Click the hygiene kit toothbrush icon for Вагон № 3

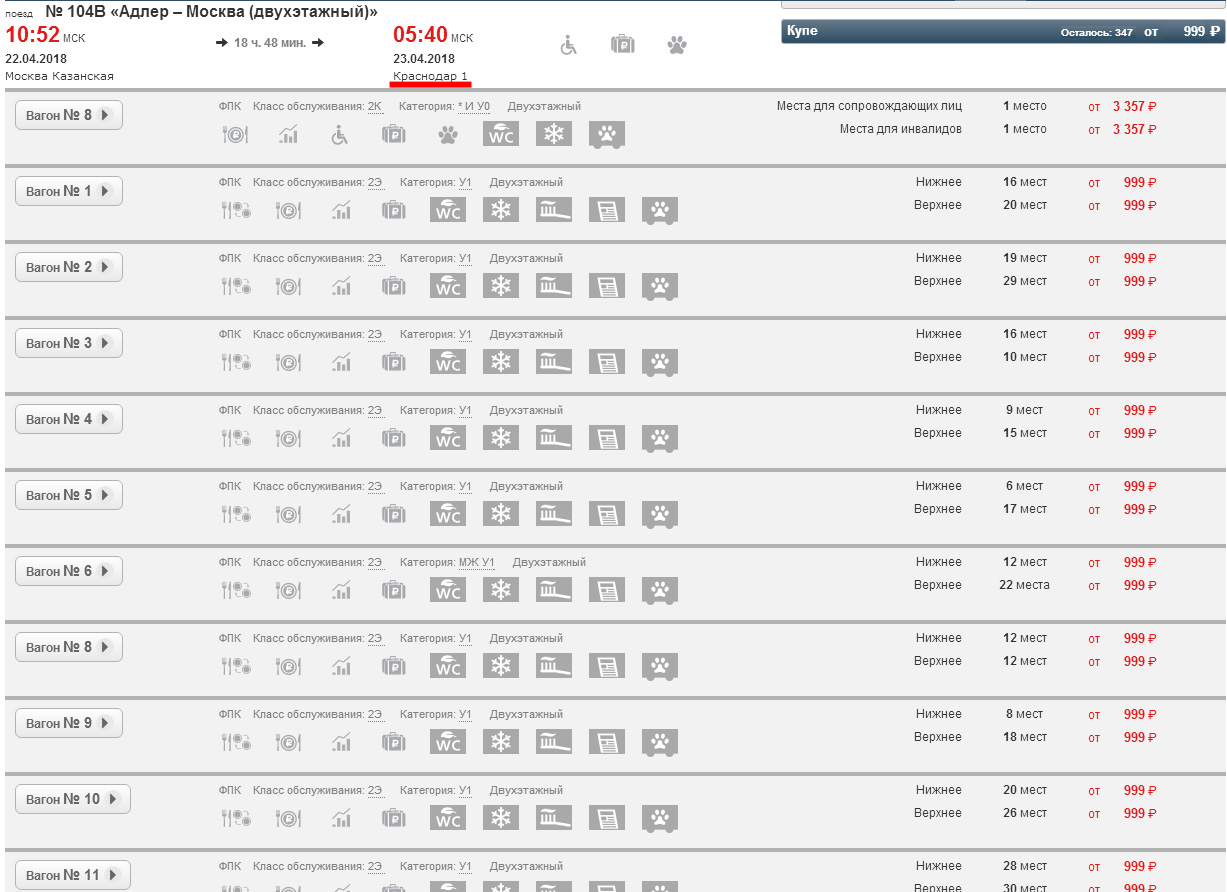(554, 361)
